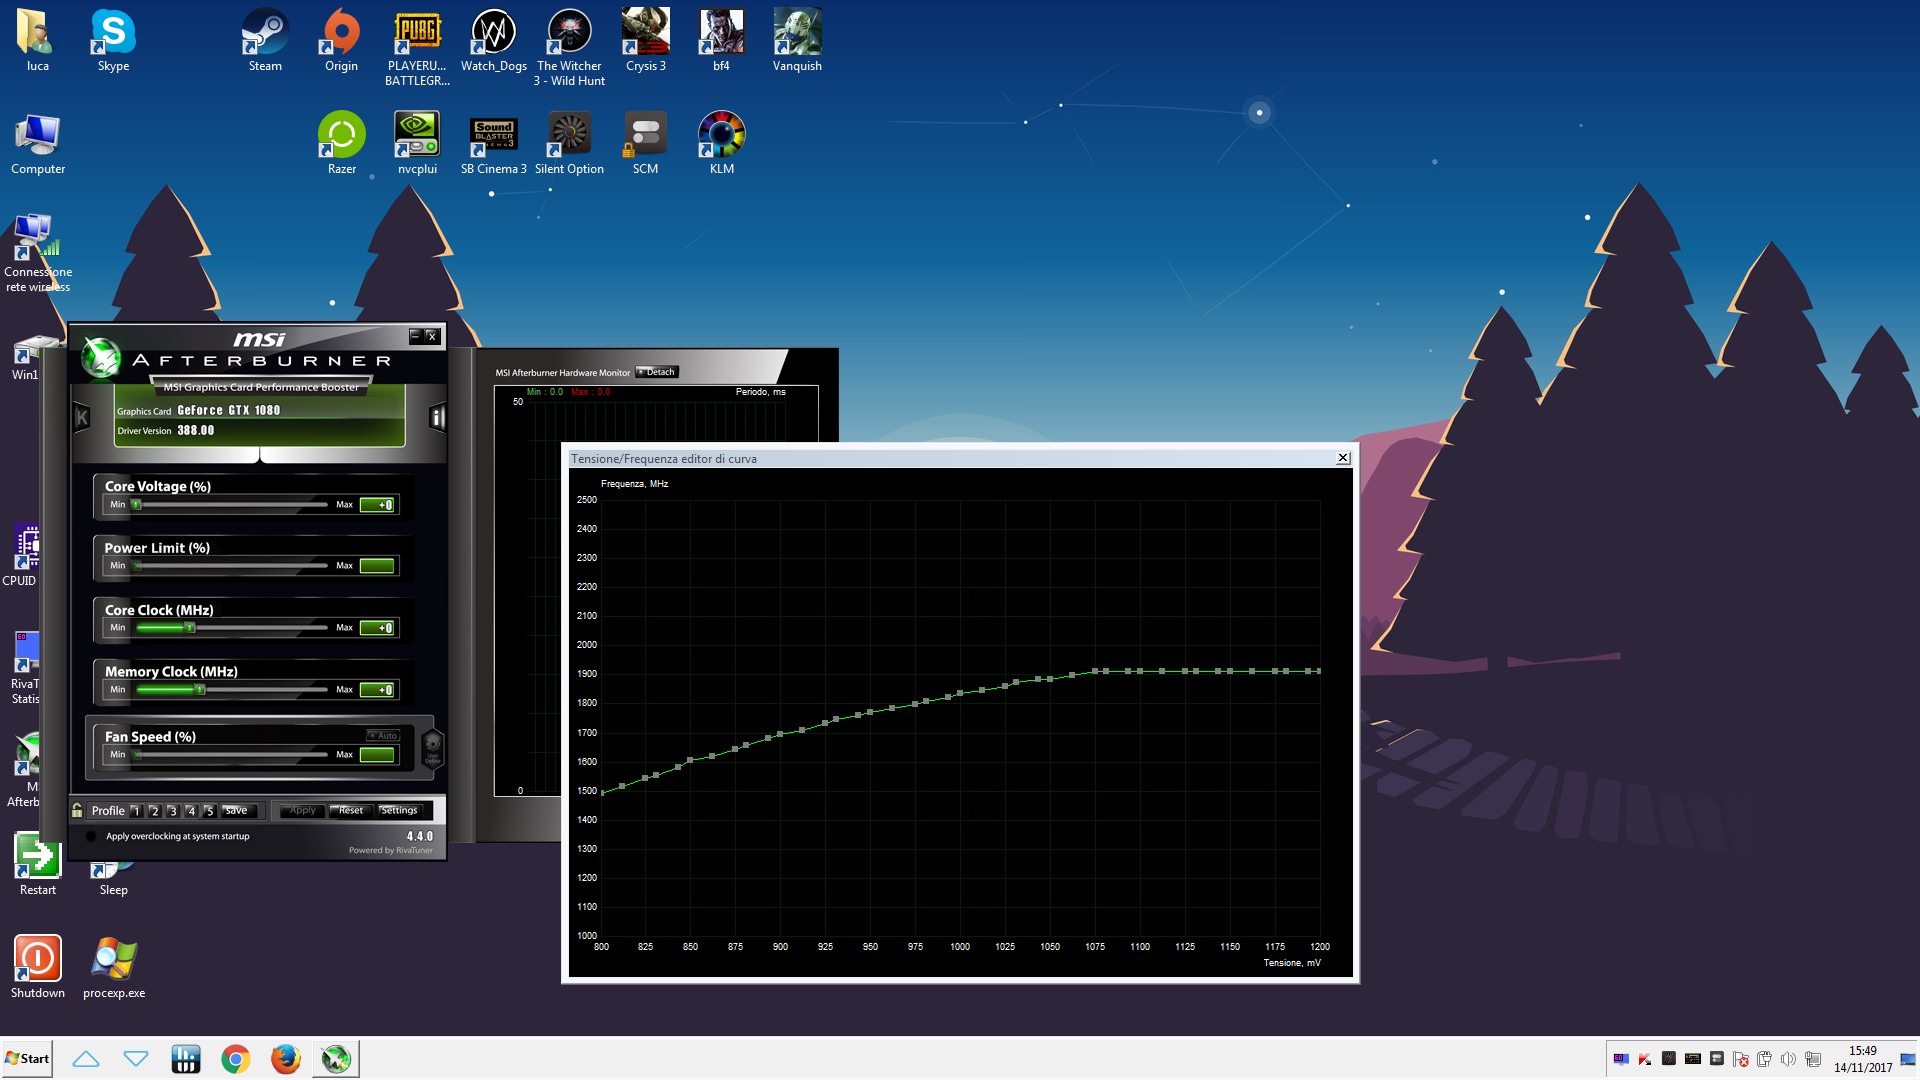Open Chrome from the taskbar

pyautogui.click(x=236, y=1059)
